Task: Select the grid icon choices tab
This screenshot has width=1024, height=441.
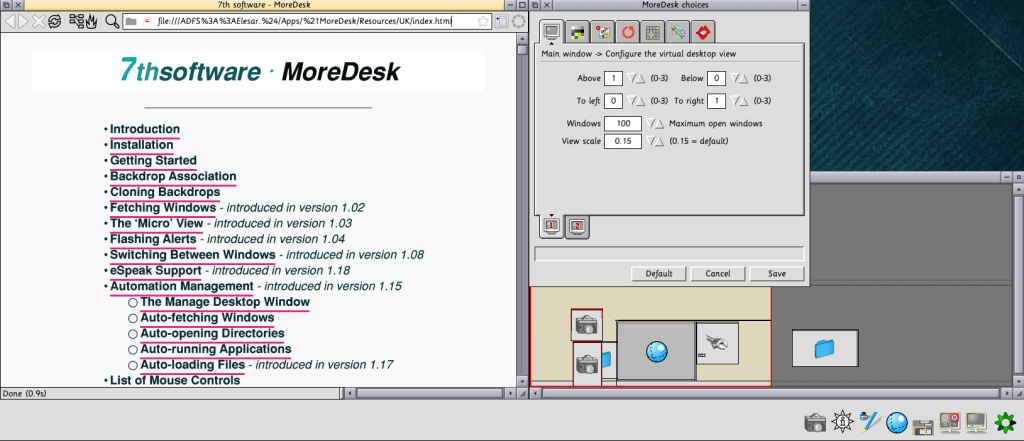Action: (x=654, y=32)
